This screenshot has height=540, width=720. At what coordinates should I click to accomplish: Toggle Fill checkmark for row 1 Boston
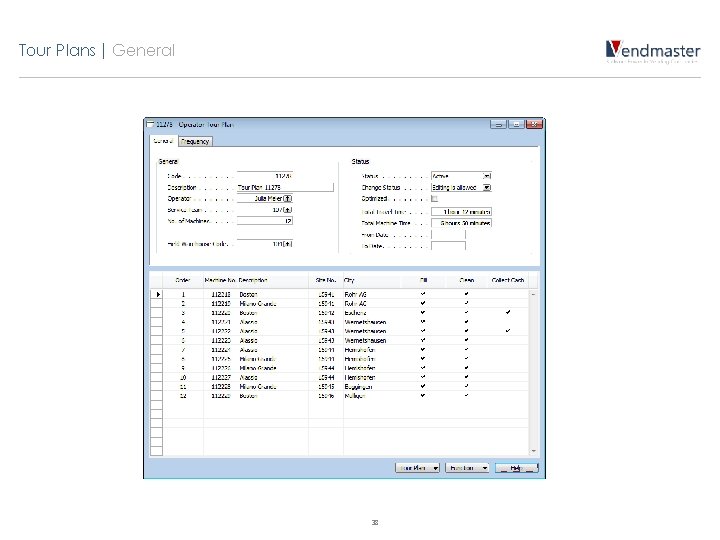click(x=423, y=294)
